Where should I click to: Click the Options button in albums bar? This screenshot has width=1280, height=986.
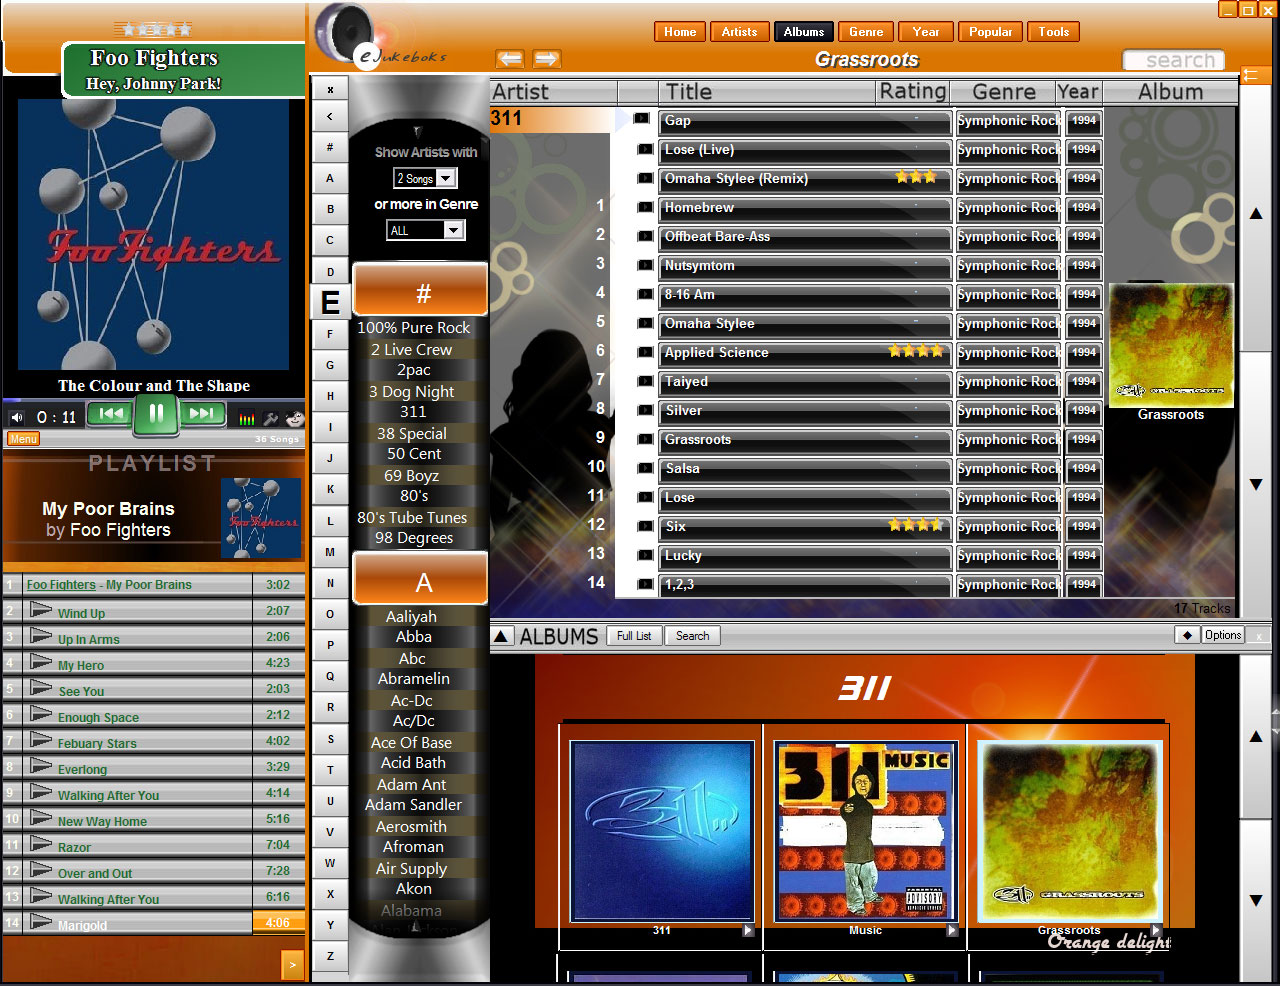tap(1222, 635)
